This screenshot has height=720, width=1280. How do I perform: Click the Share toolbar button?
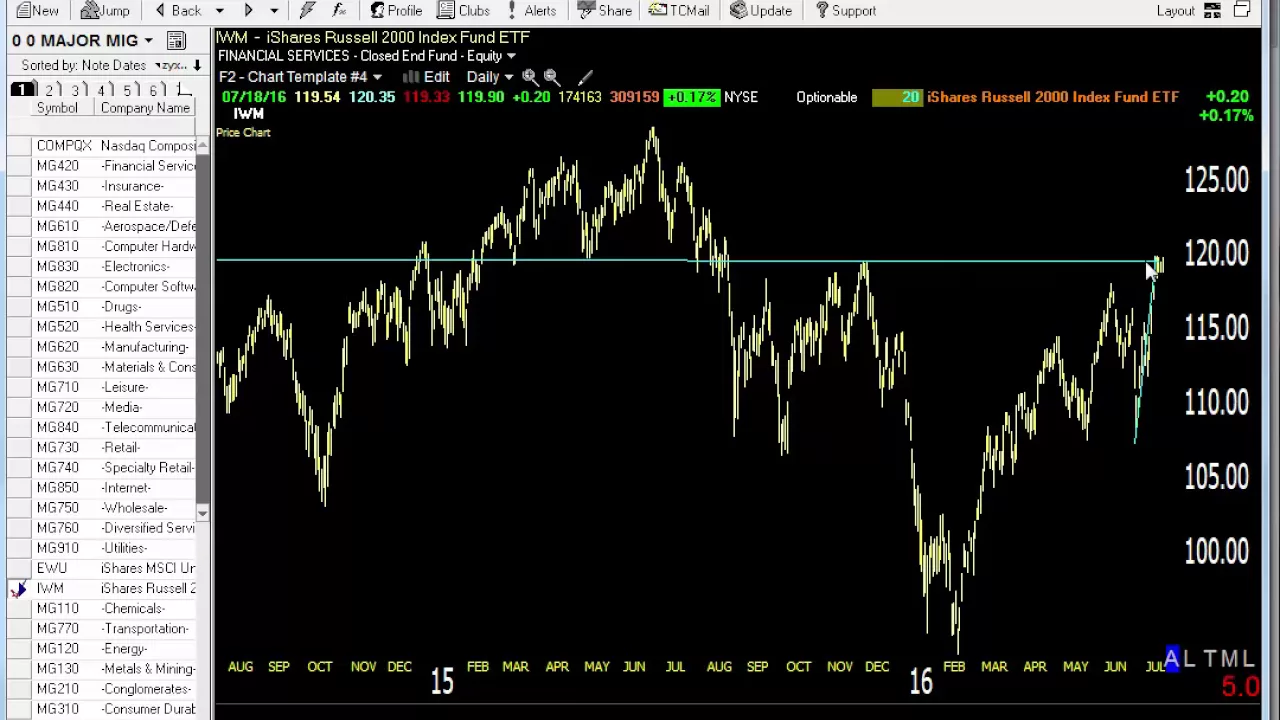pos(604,10)
